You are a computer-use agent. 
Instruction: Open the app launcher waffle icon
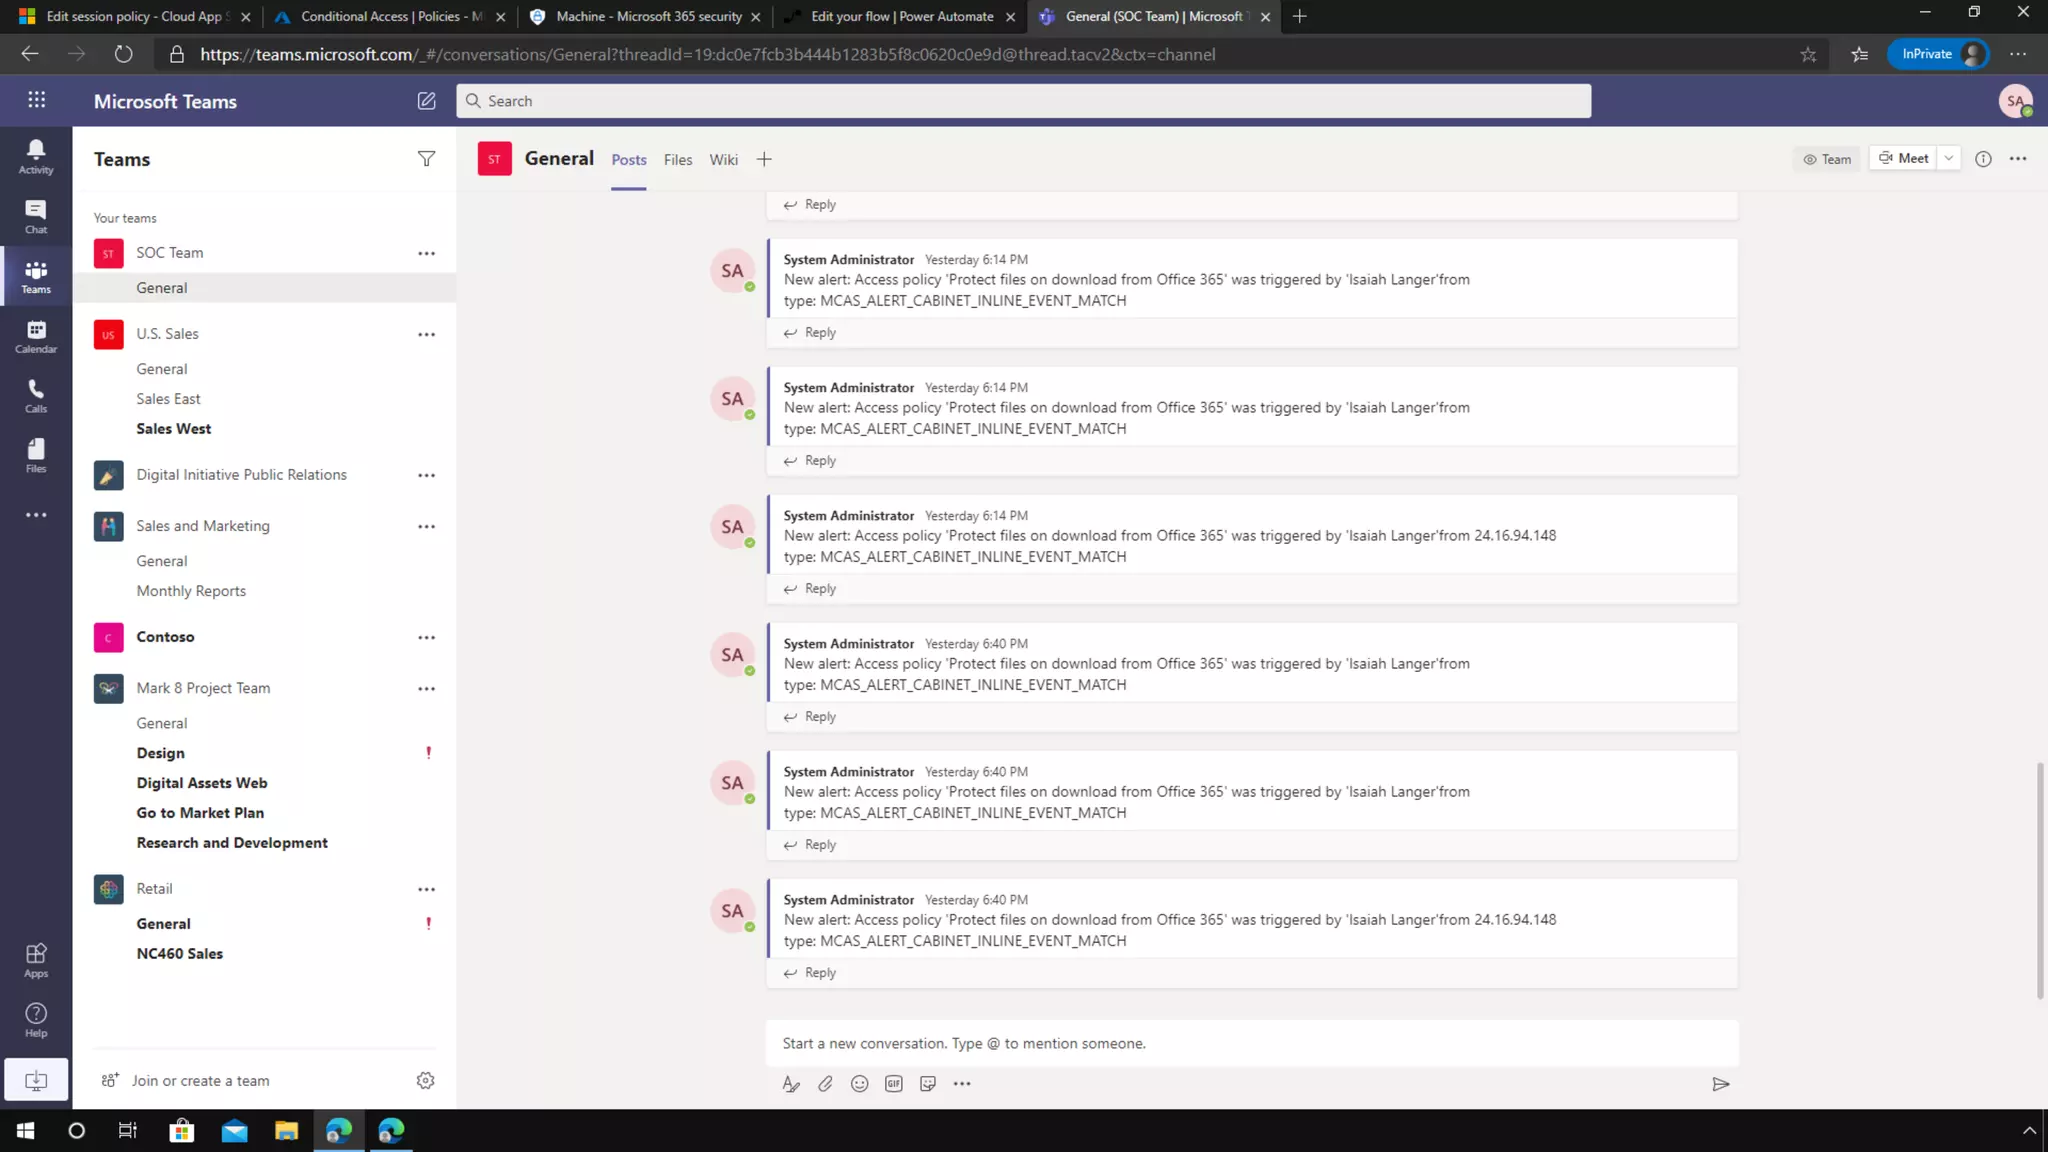coord(37,100)
